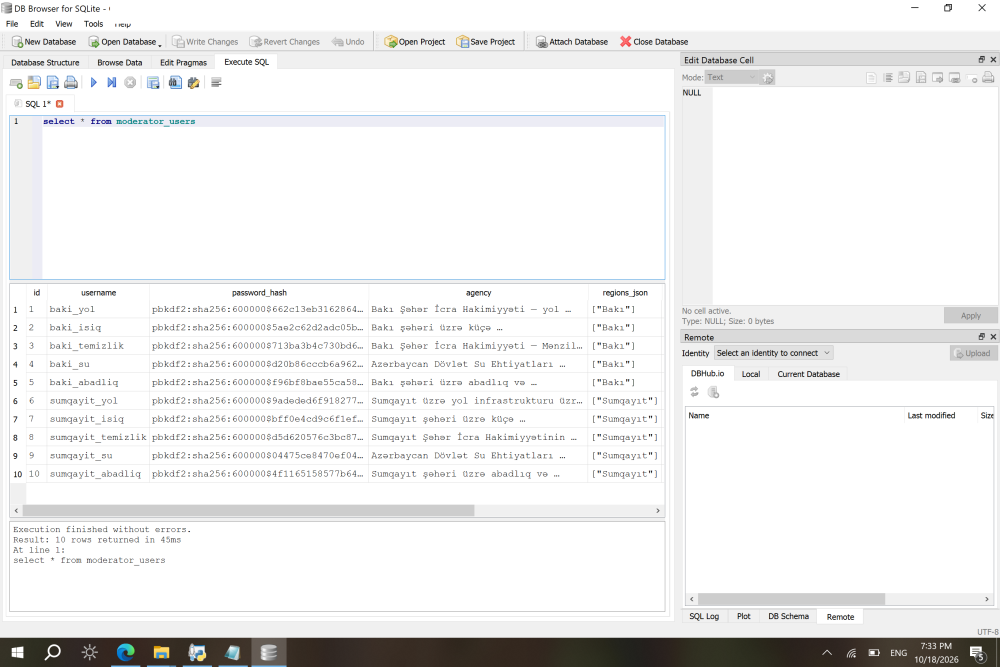The image size is (1000, 667).
Task: Show the SQL Log panel tab
Action: pyautogui.click(x=704, y=617)
